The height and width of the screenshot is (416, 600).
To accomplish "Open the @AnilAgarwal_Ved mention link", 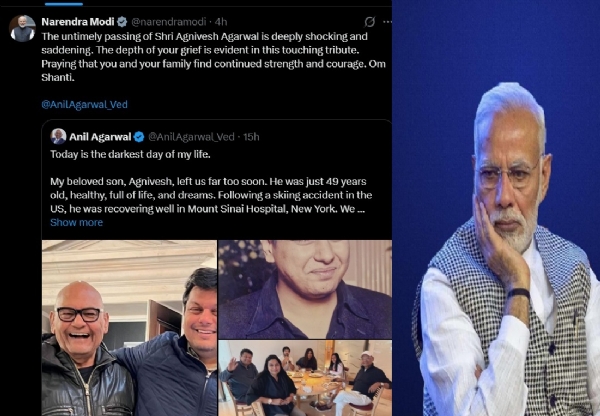I will 84,103.
